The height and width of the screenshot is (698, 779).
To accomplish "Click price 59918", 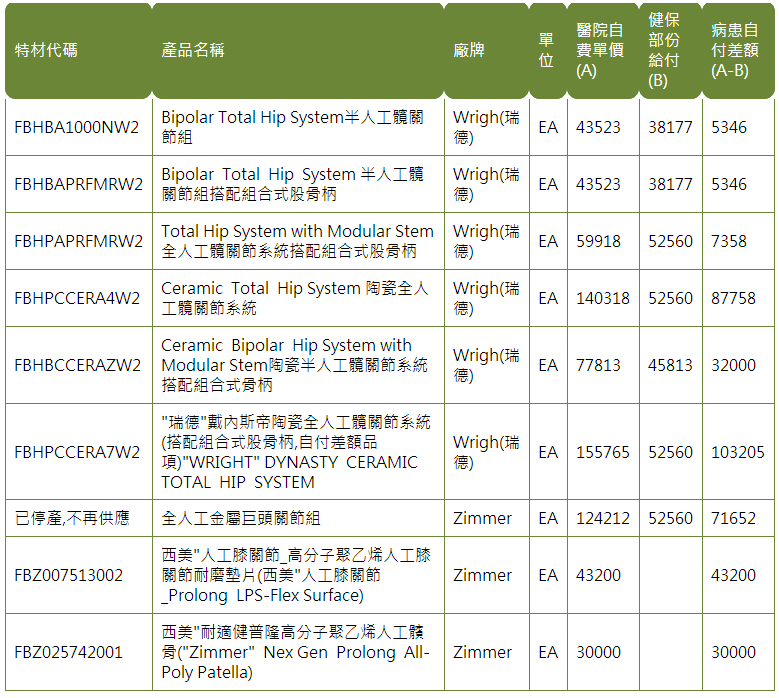I will 598,241.
